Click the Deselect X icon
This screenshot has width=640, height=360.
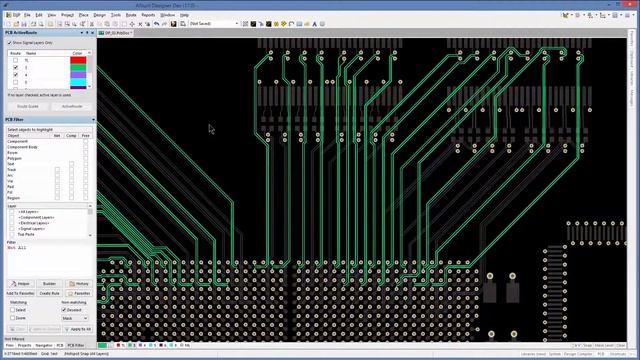[140, 24]
